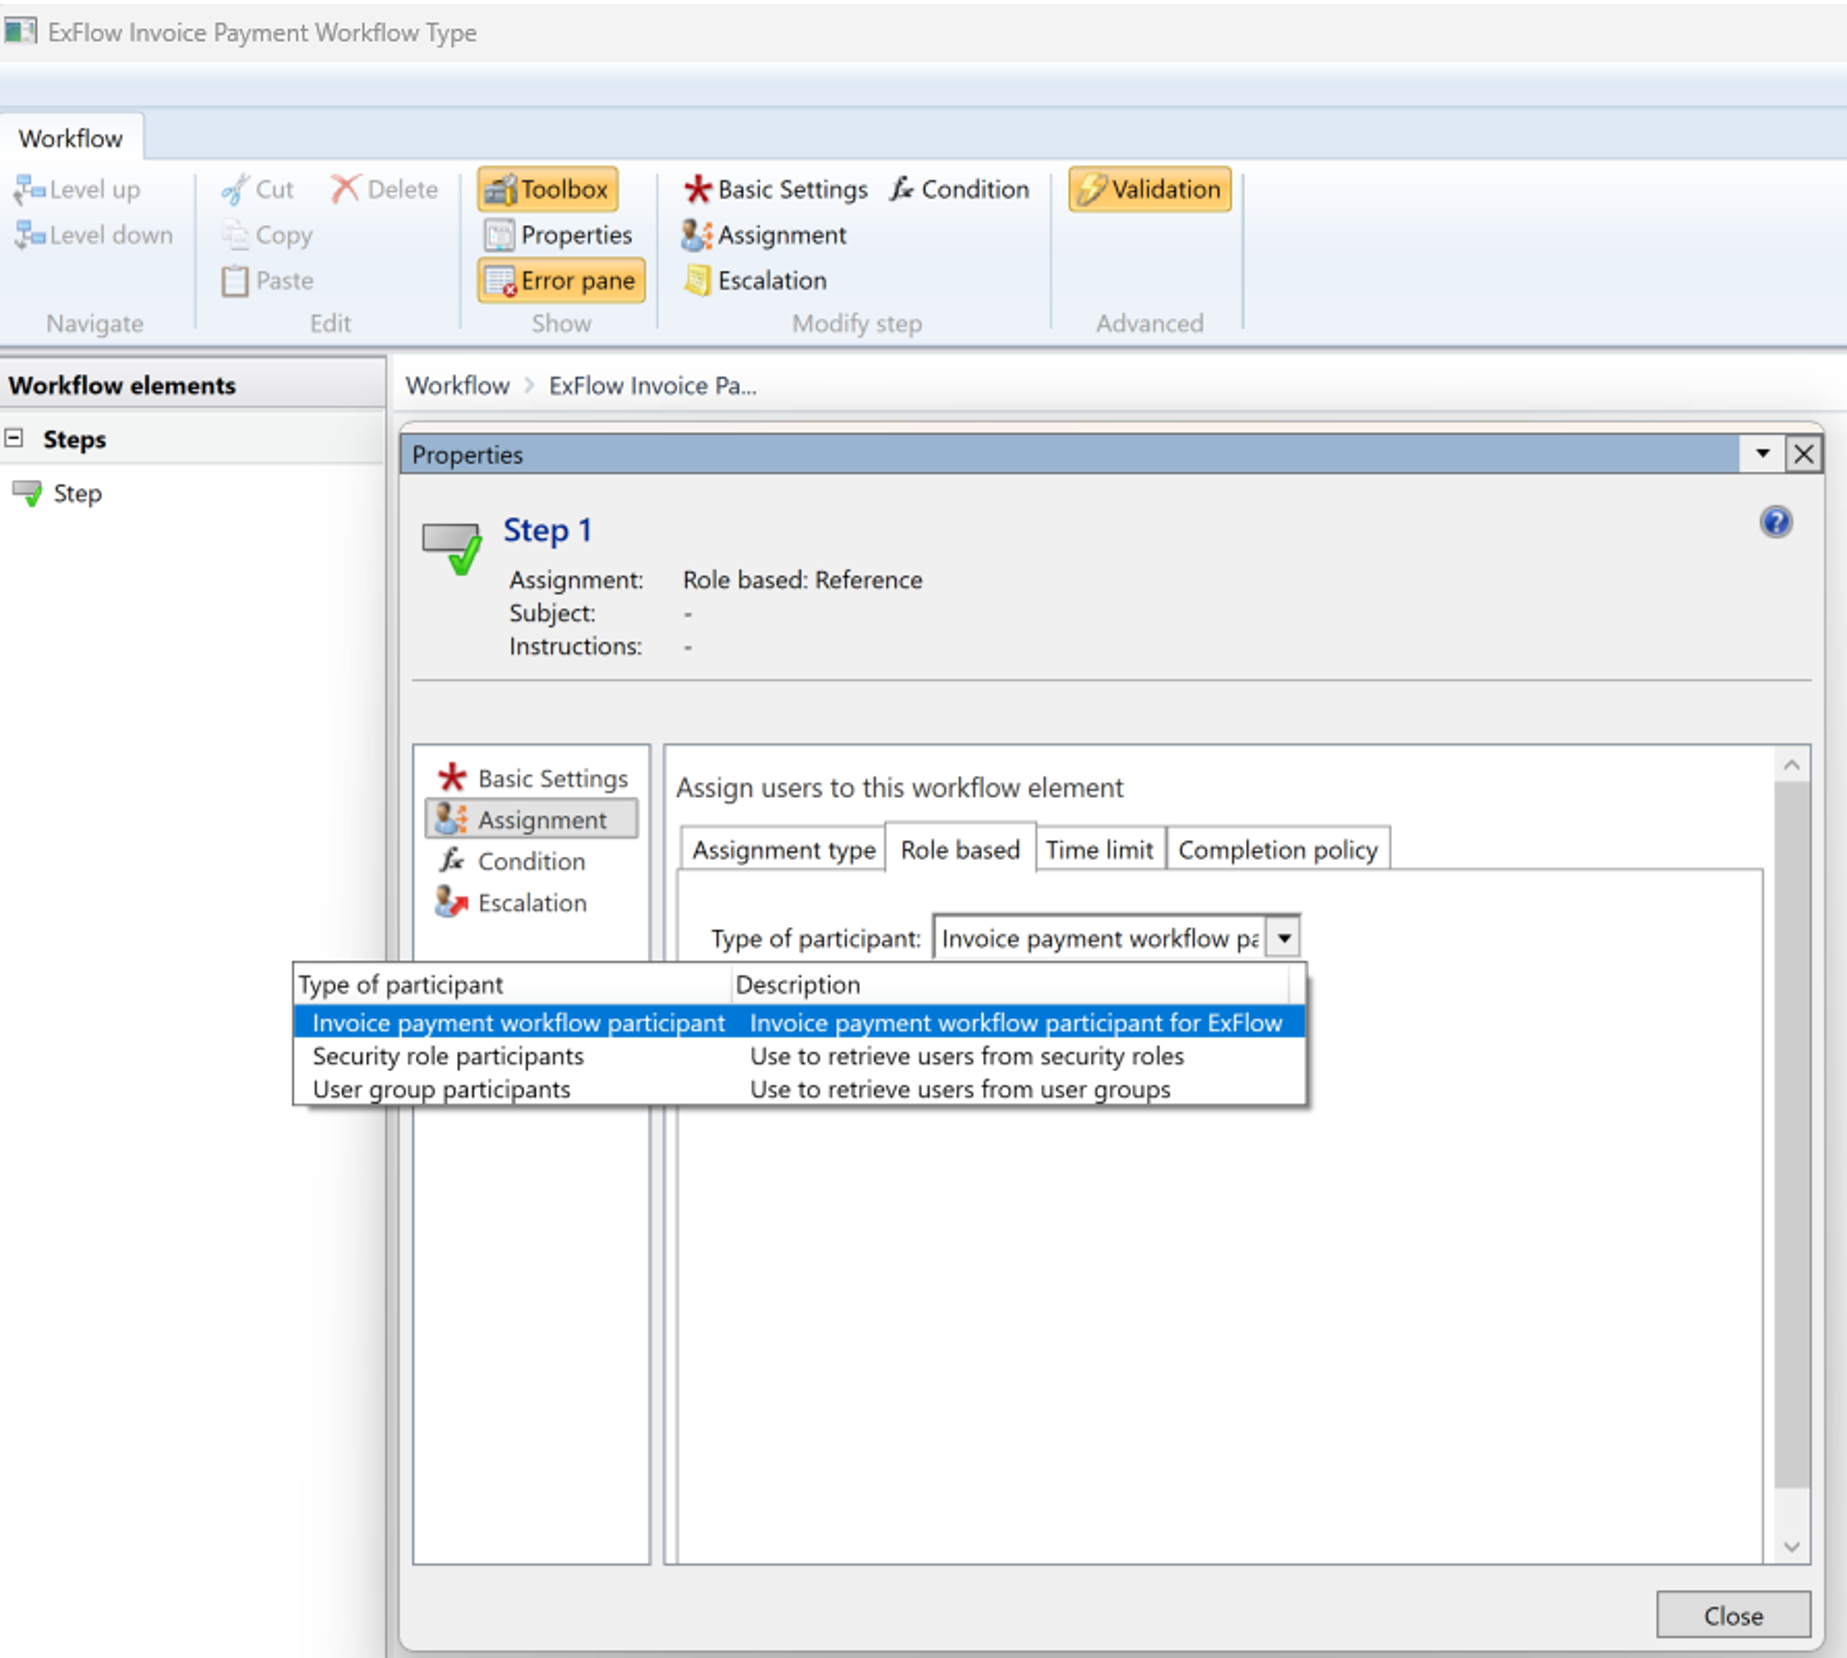
Task: Click the Level down navigate icon
Action: tap(29, 235)
